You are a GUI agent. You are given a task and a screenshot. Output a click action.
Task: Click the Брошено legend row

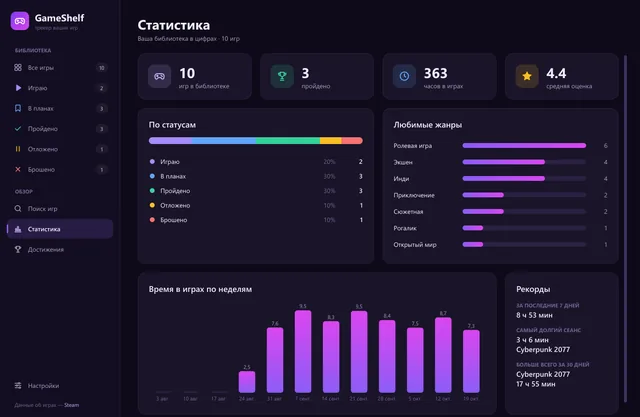[256, 220]
